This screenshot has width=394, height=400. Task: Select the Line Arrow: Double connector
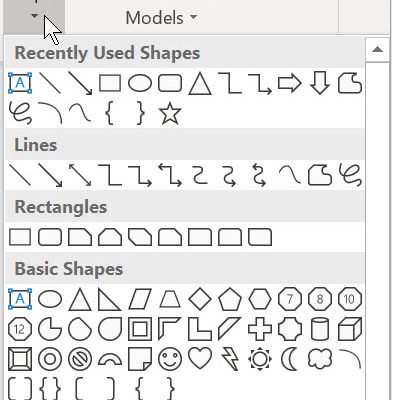pyautogui.click(x=80, y=175)
